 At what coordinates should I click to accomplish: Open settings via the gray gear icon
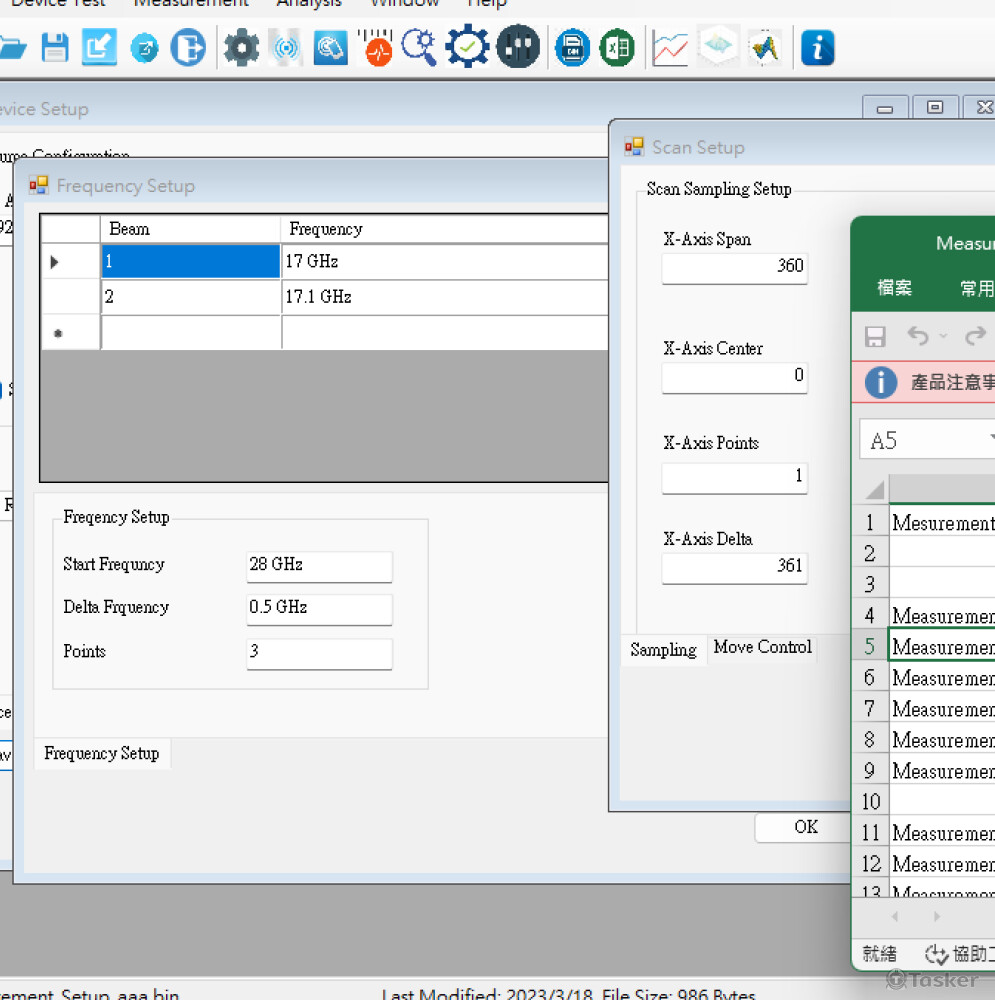(241, 47)
